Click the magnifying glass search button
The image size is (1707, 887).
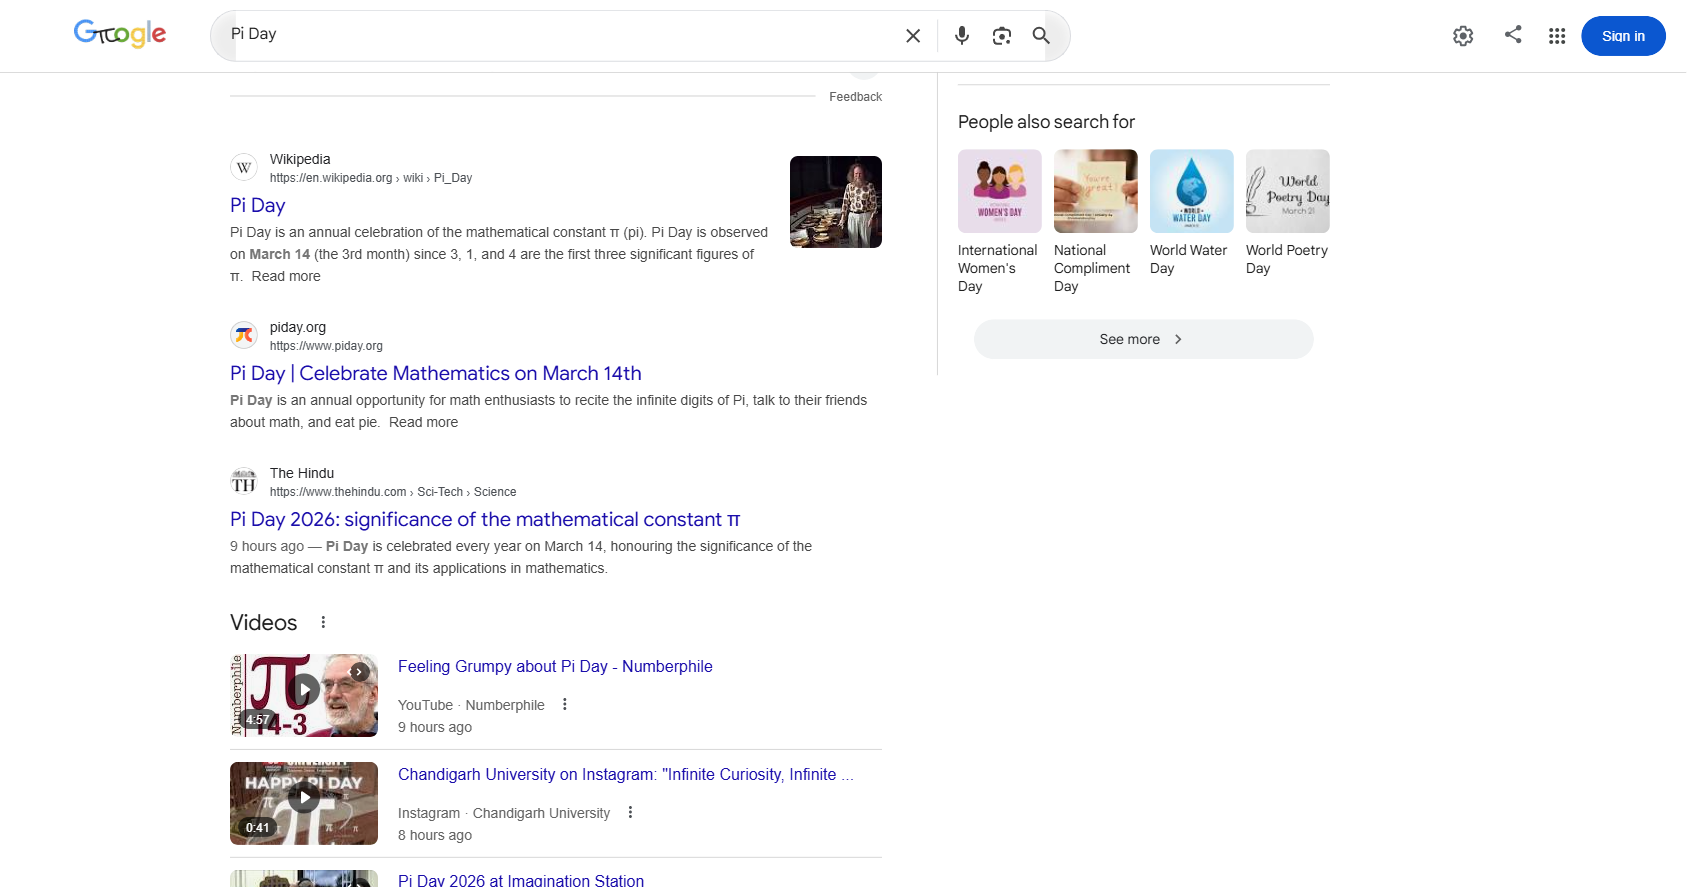click(x=1041, y=36)
